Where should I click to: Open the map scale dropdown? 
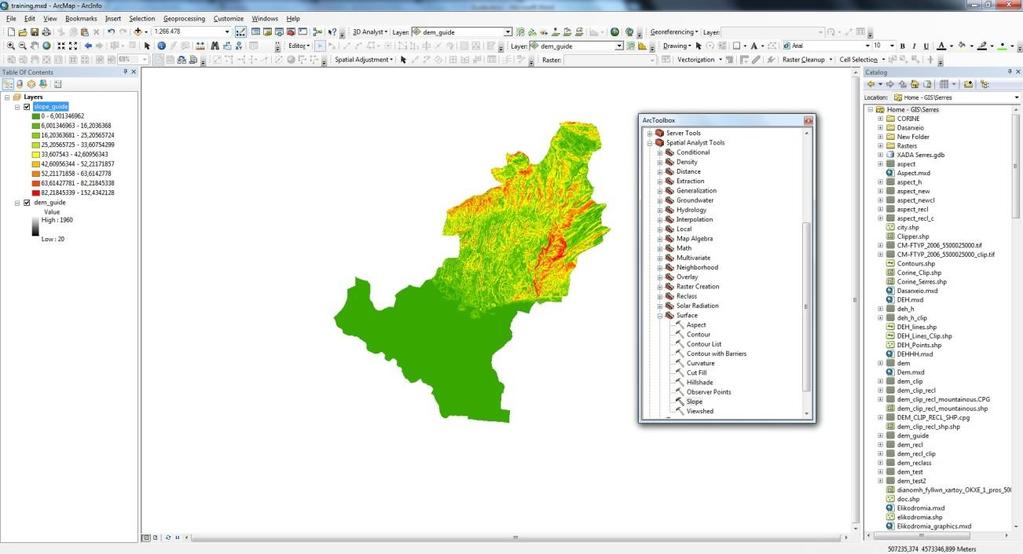click(x=227, y=32)
